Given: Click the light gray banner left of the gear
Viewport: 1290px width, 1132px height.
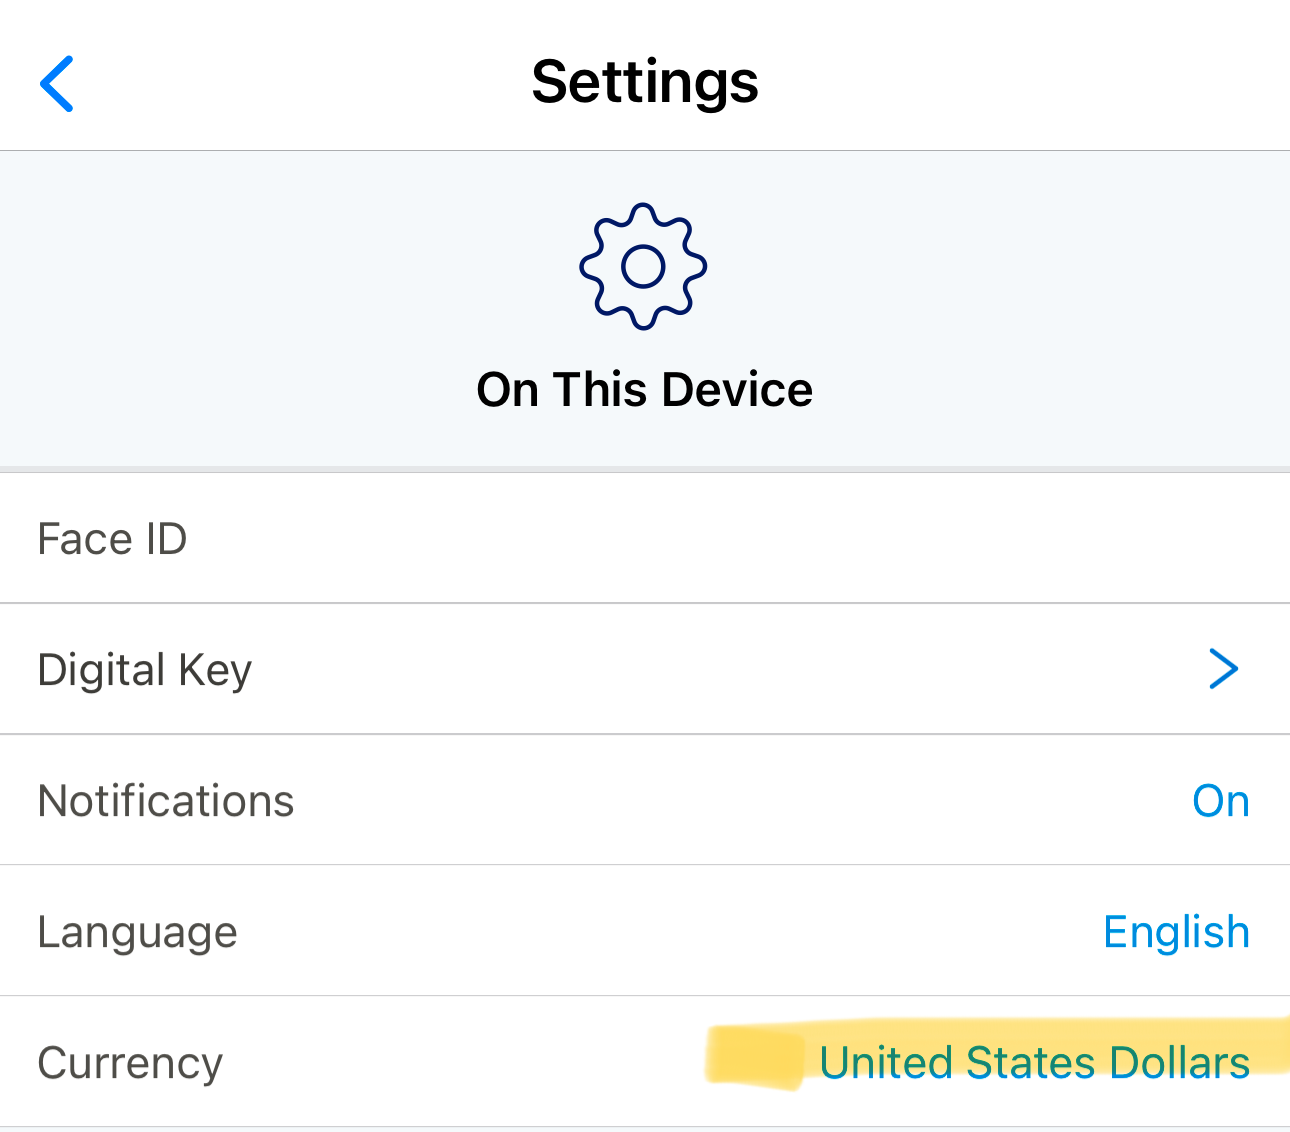Looking at the screenshot, I should click(x=280, y=300).
